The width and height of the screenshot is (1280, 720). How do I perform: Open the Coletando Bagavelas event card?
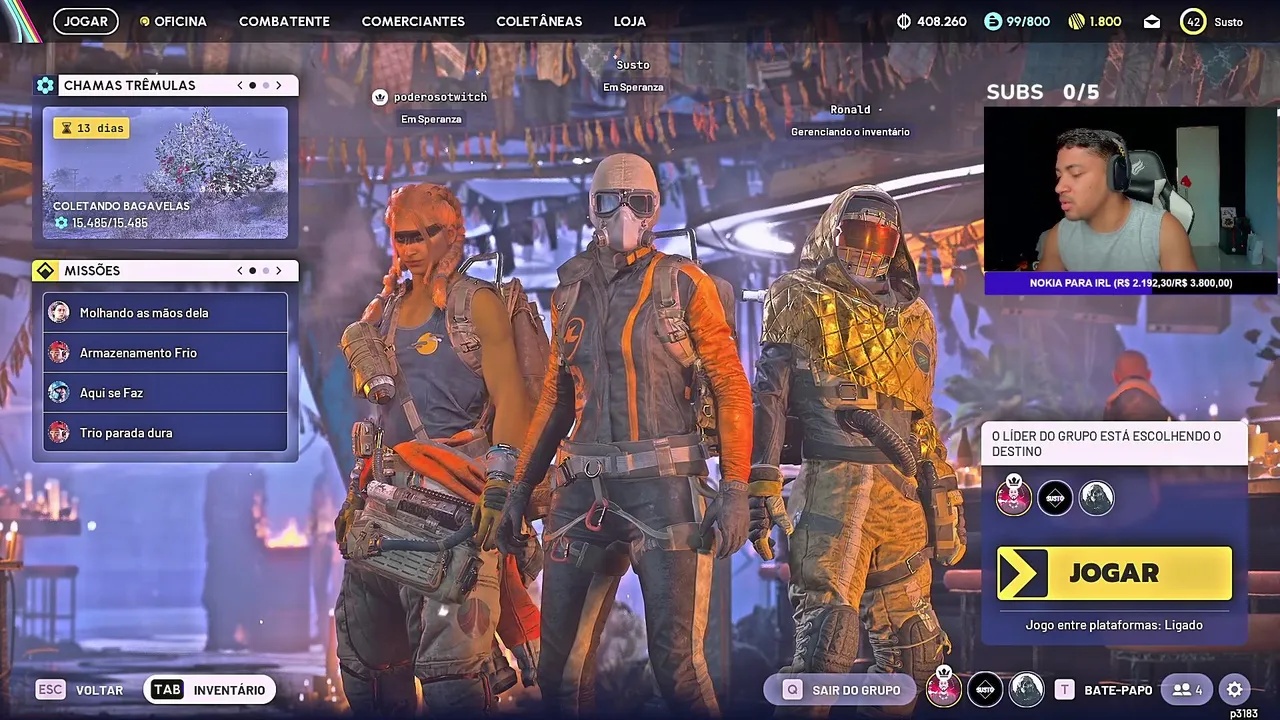point(165,172)
